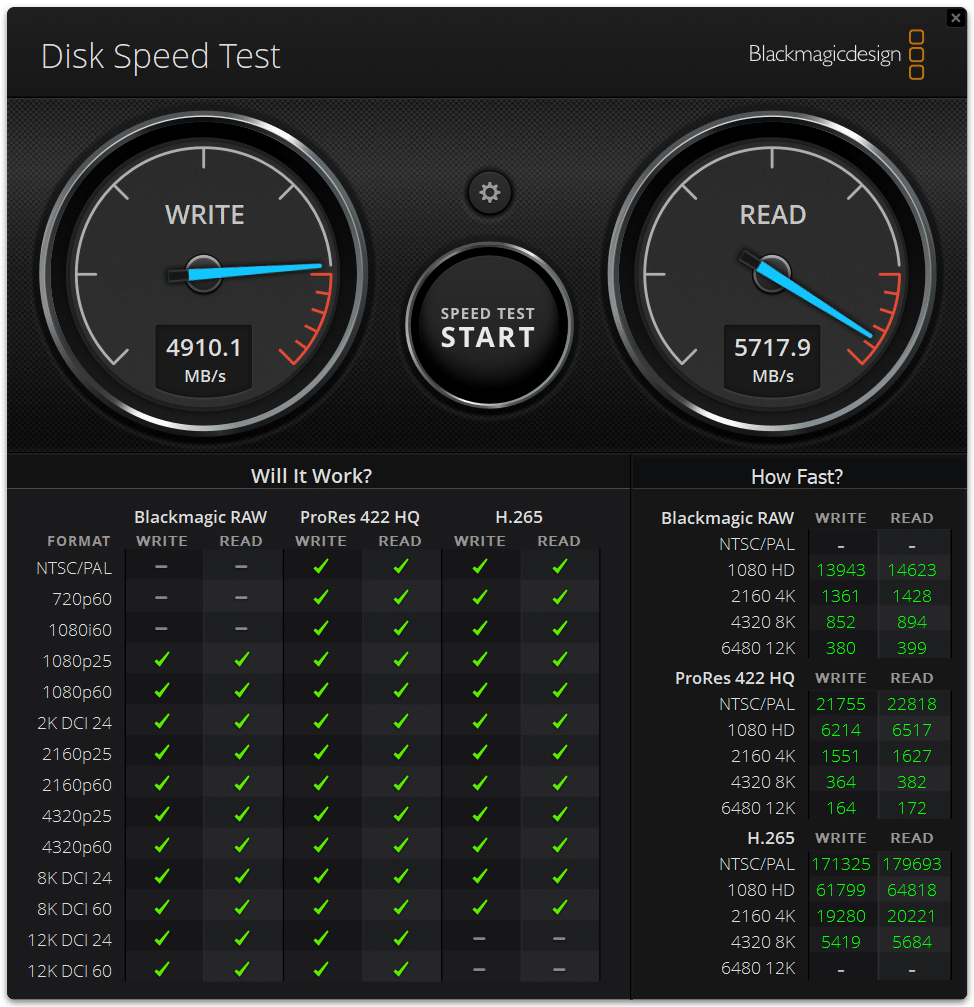The width and height of the screenshot is (974, 1007).
Task: Click the Blackmagic RAW read dash for 720p60
Action: [241, 598]
